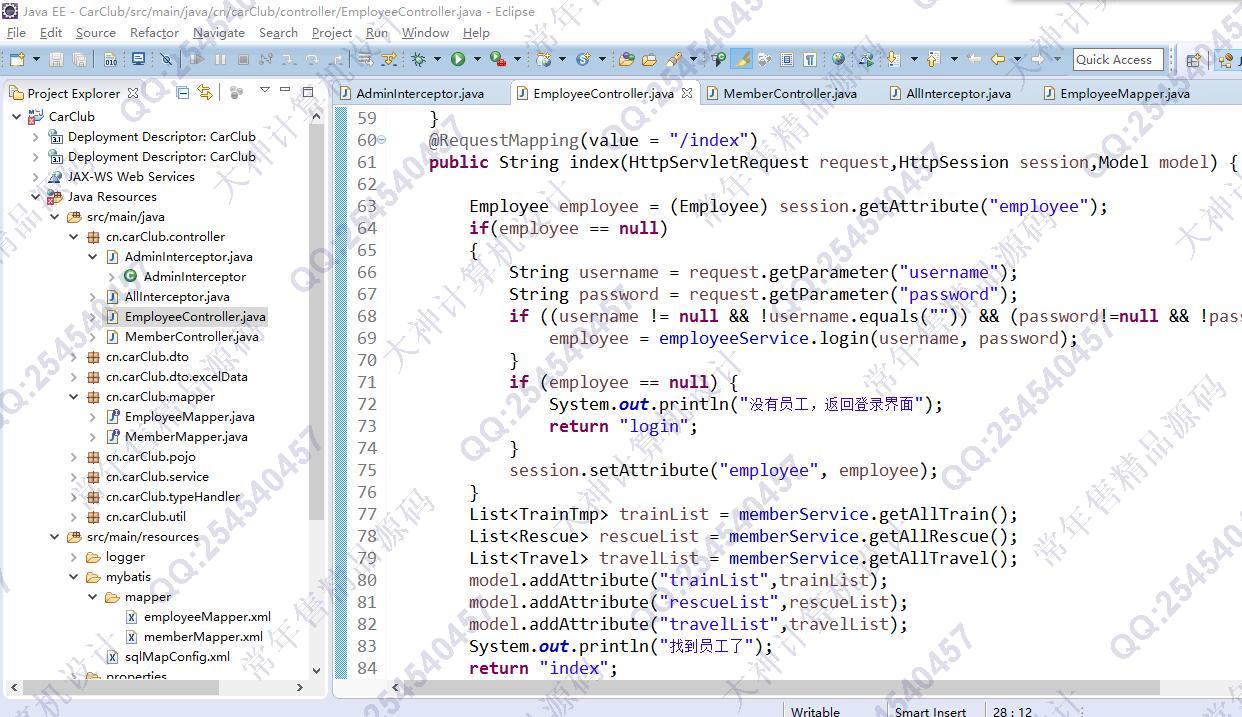Open the New wizard dropdown arrow
Viewport: 1242px width, 717px height.
tap(36, 59)
